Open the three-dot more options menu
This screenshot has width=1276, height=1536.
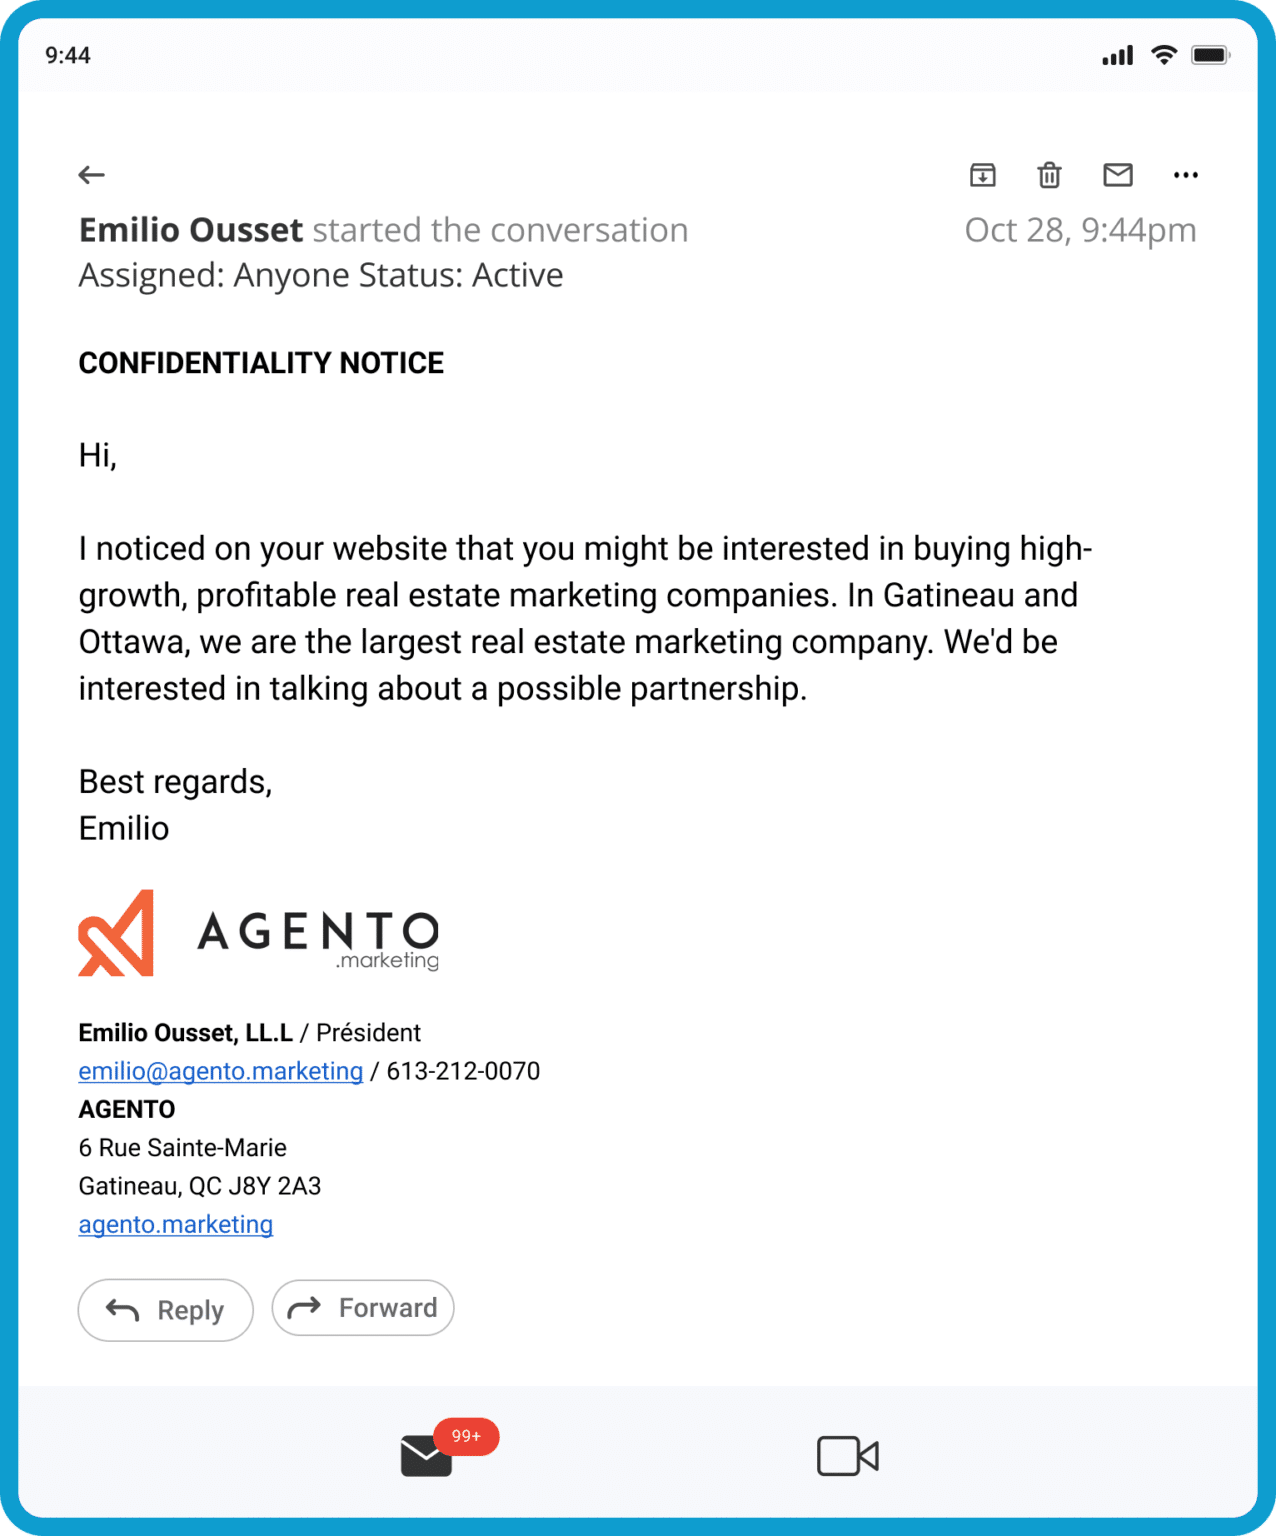[x=1186, y=175]
